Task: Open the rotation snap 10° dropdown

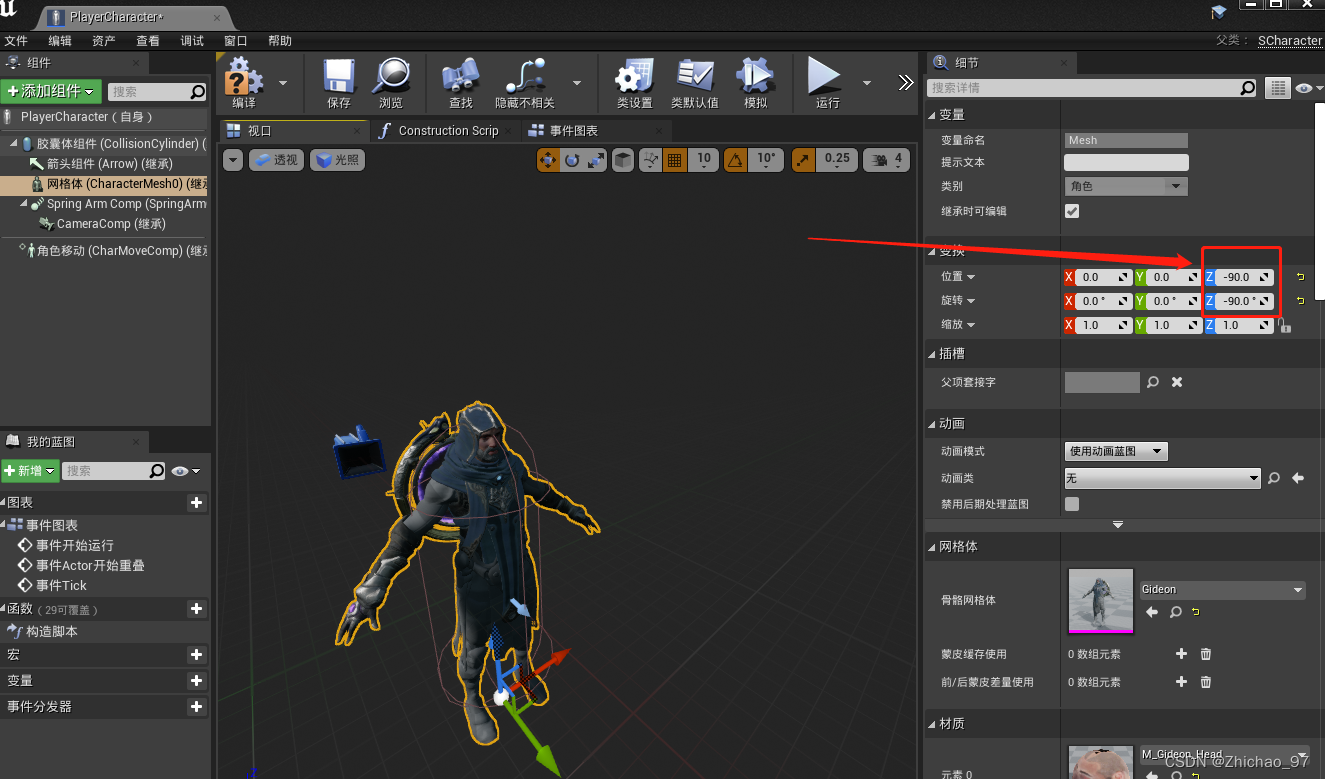Action: pos(766,159)
